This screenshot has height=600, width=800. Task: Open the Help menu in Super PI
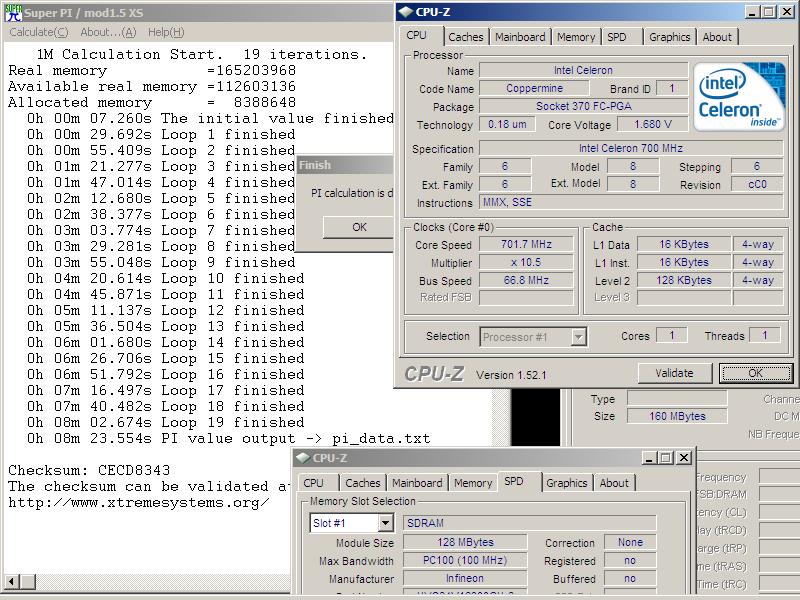(x=166, y=32)
